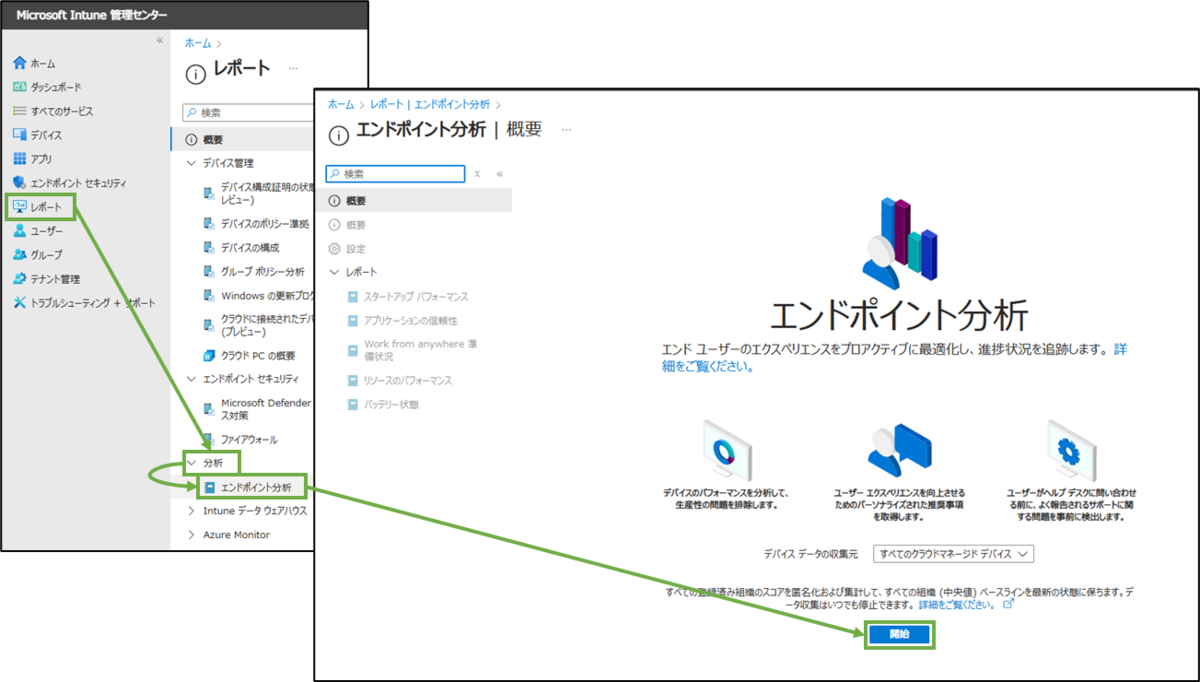This screenshot has height=682, width=1200.
Task: Clear the endpoint analytics search with x
Action: click(478, 174)
